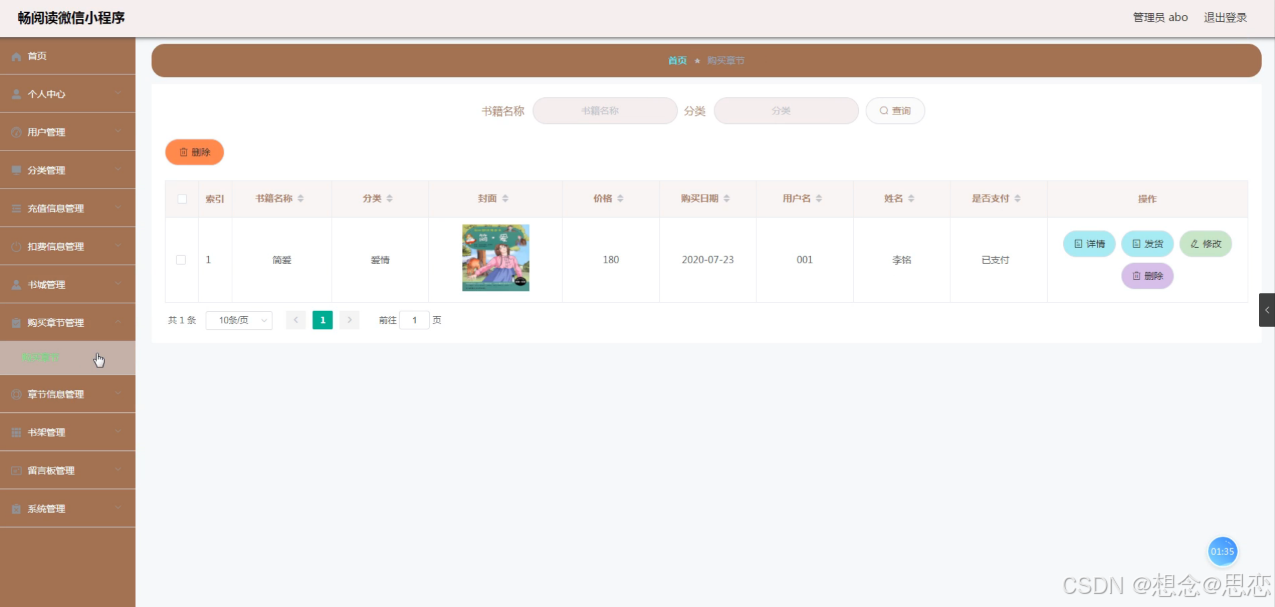Expand 系统管理 using its chevron arrow

(118, 508)
